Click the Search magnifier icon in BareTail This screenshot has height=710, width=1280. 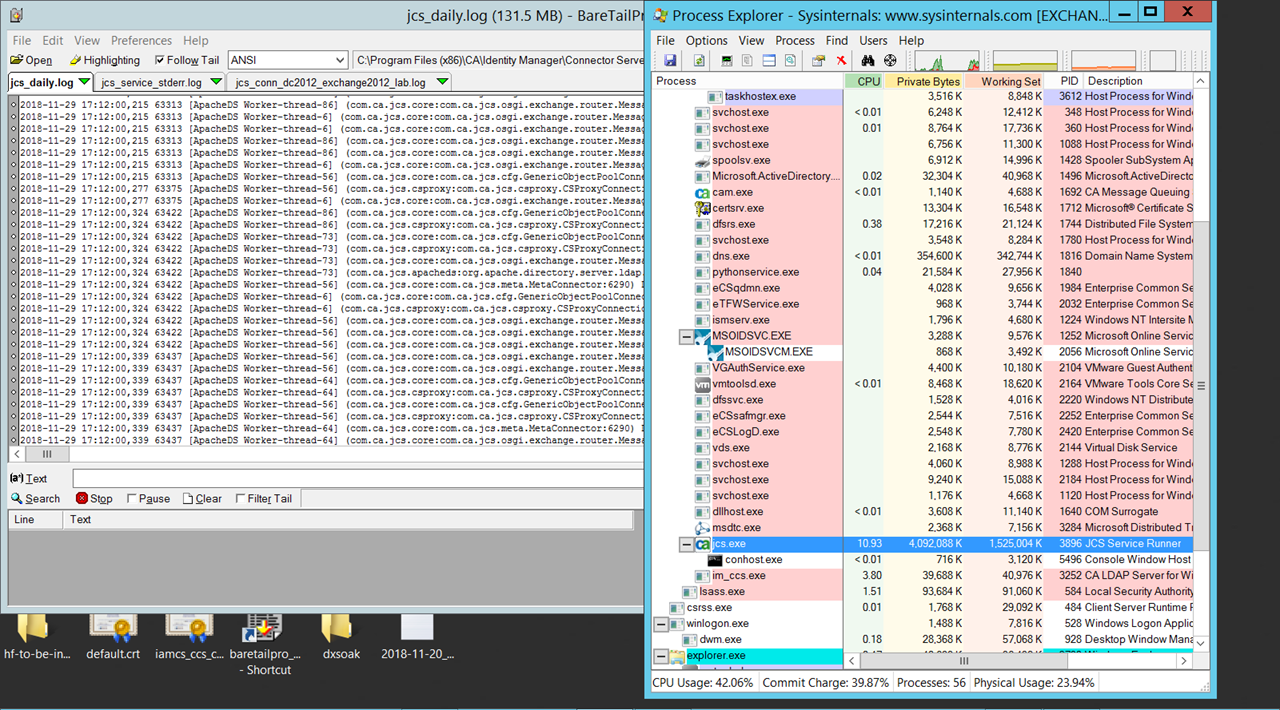coord(17,498)
